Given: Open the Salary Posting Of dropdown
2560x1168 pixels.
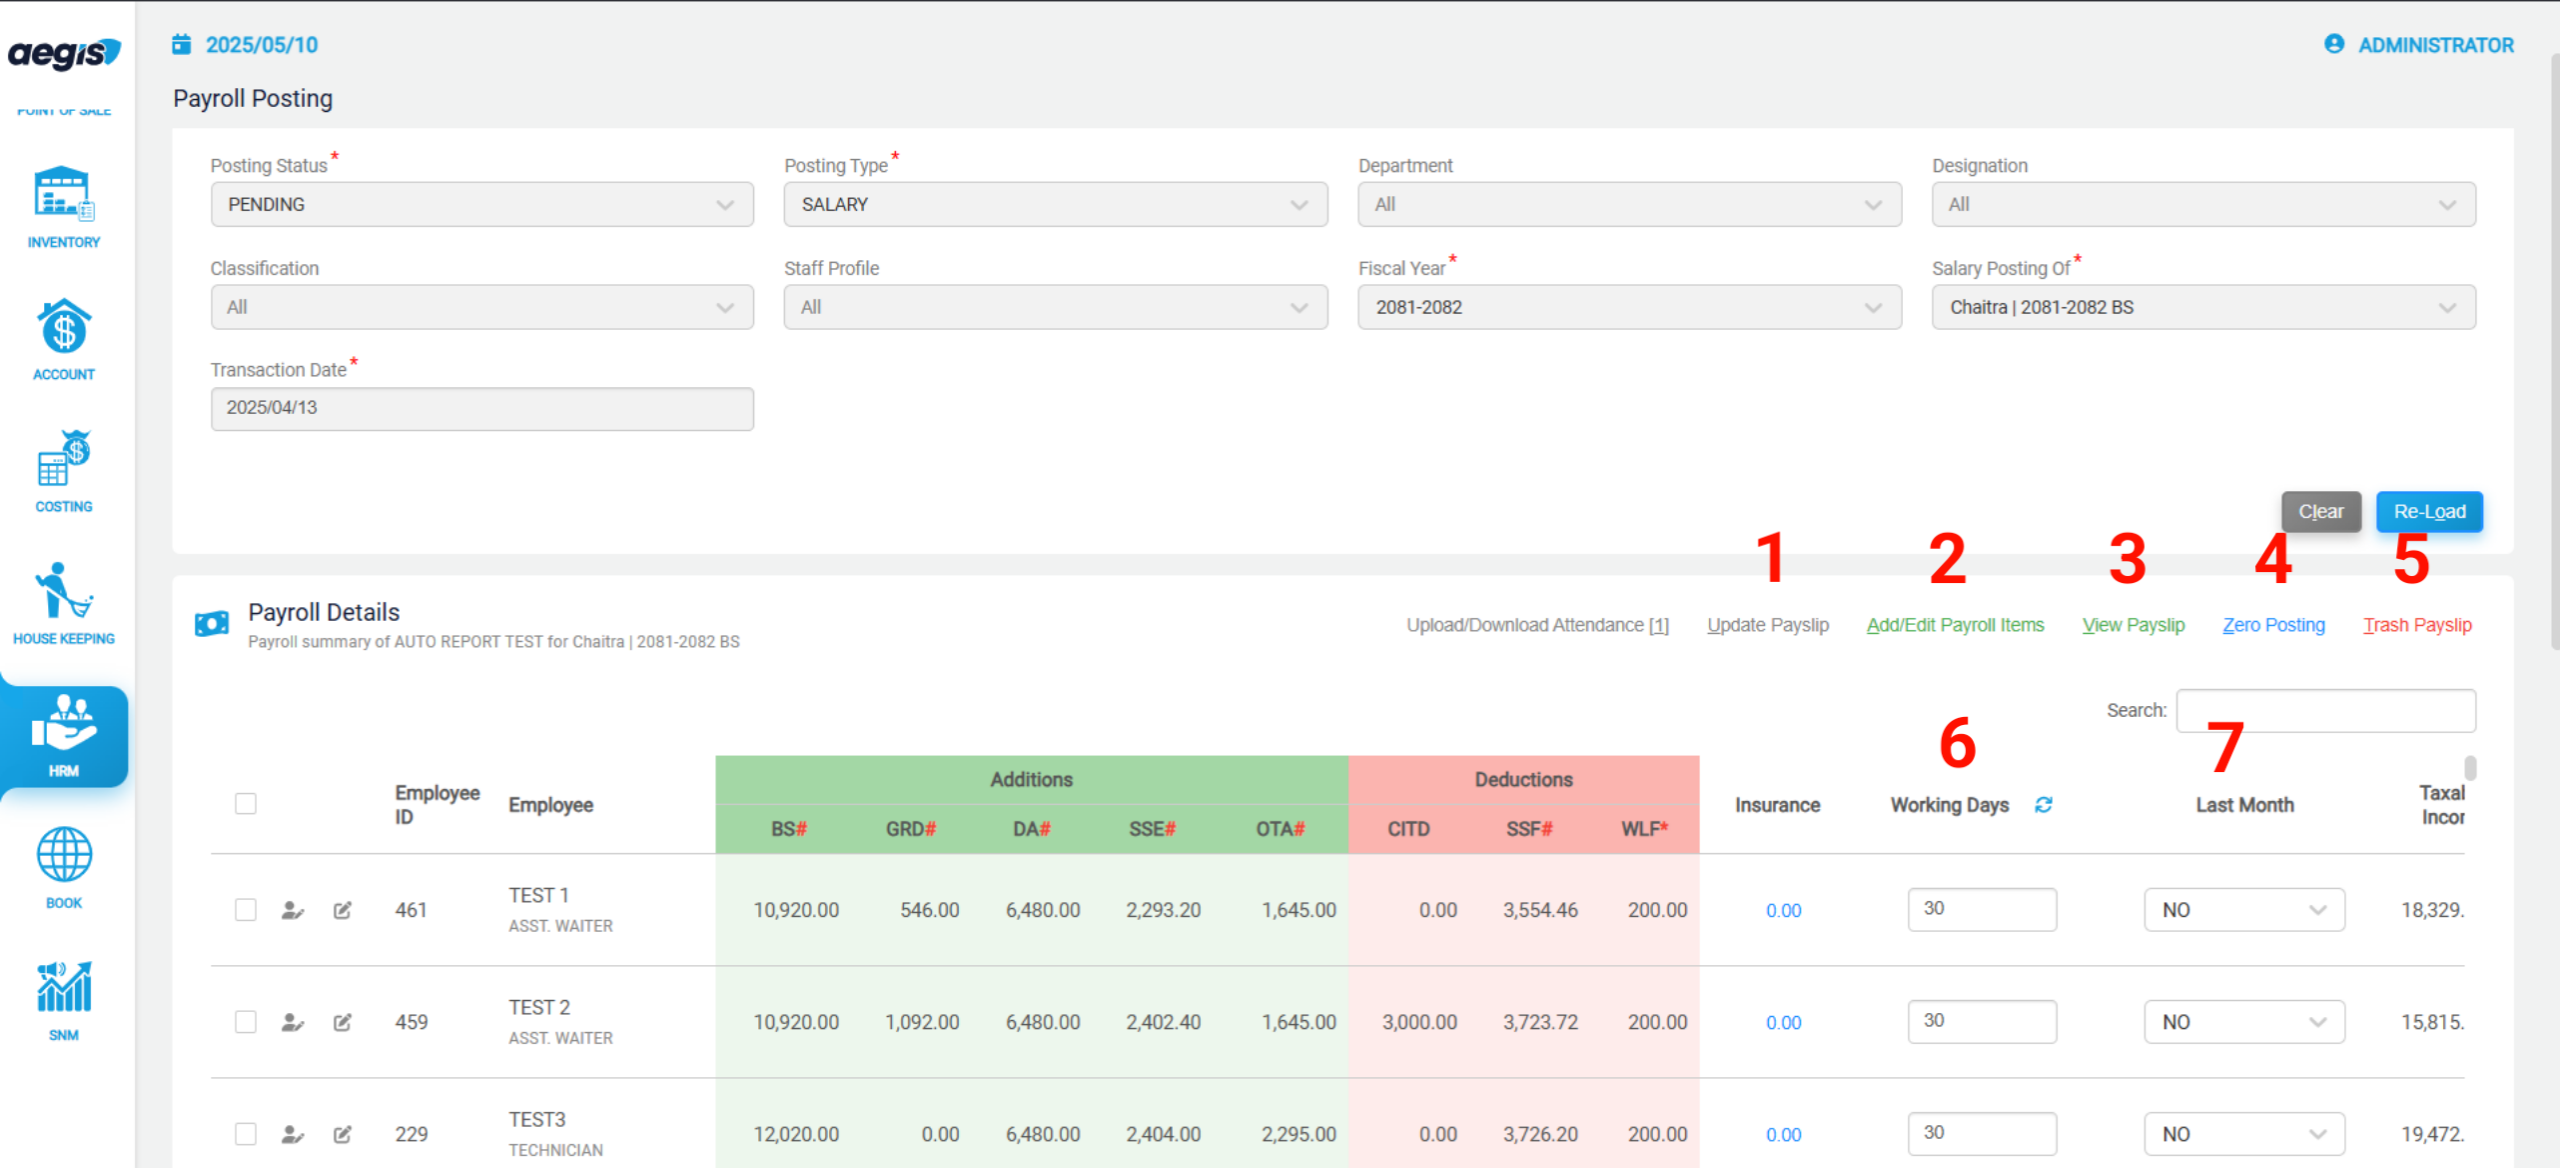Looking at the screenshot, I should (2204, 307).
